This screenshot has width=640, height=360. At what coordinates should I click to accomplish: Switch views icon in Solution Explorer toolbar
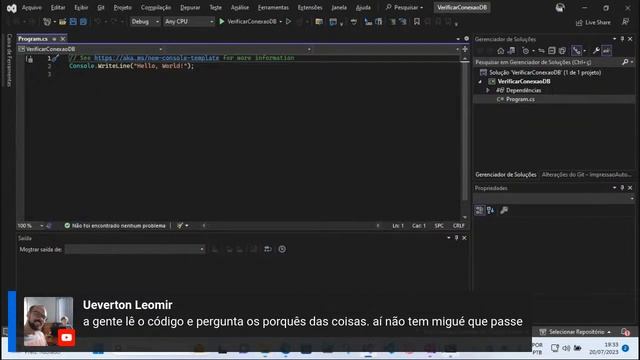pyautogui.click(x=511, y=51)
